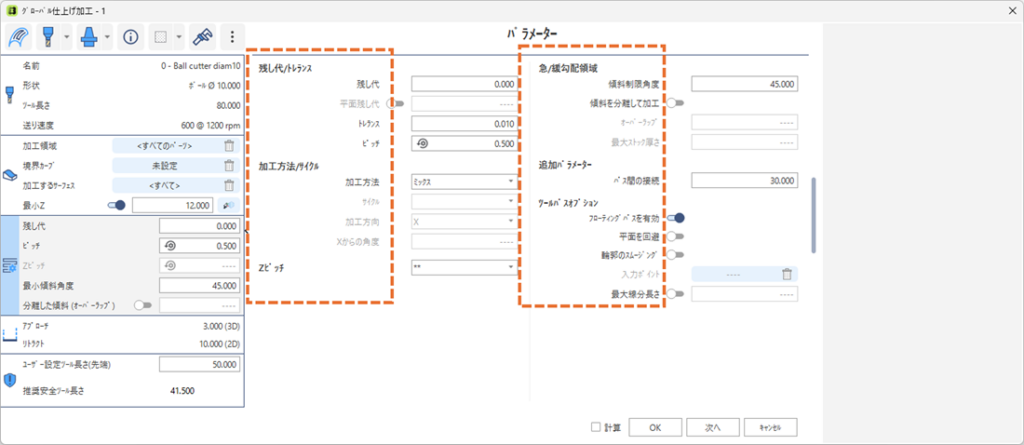Open the three-dot more options menu
Viewport: 1024px width, 445px height.
click(x=232, y=37)
